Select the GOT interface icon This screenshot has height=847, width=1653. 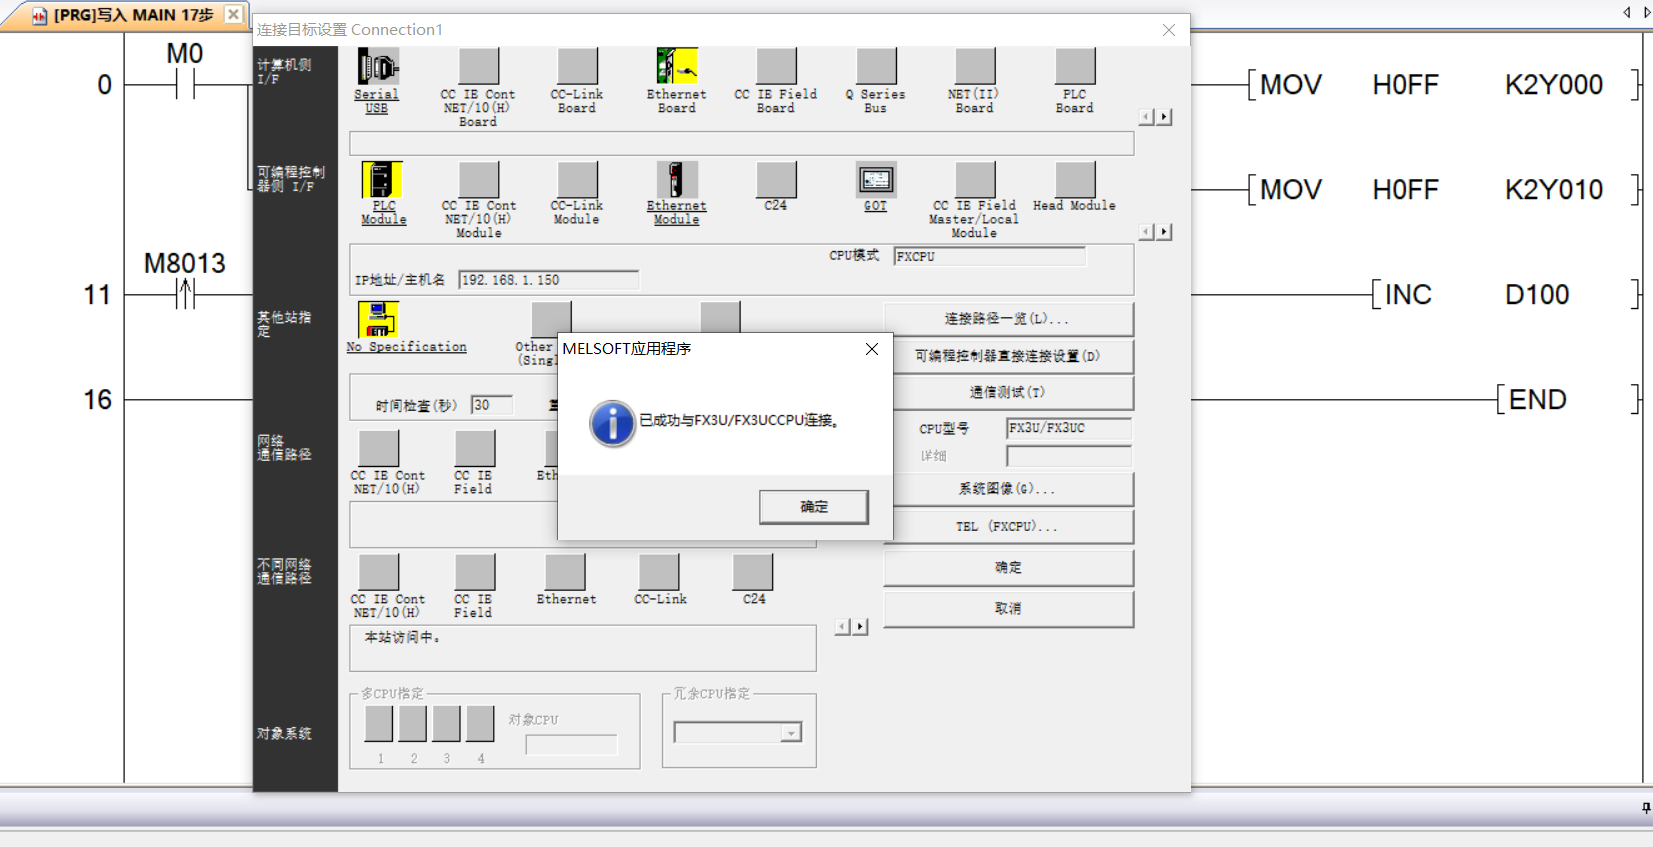pos(875,181)
